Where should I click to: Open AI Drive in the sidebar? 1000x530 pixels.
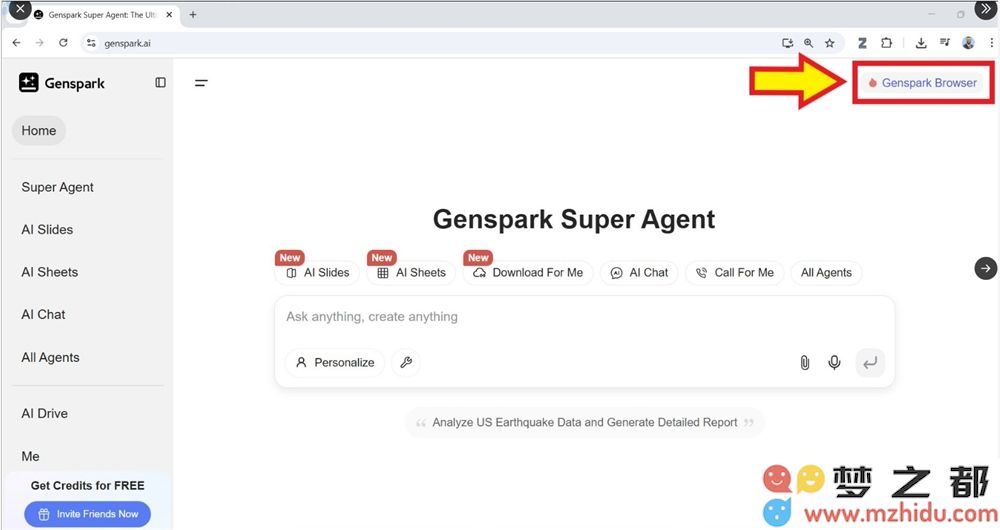(x=45, y=413)
